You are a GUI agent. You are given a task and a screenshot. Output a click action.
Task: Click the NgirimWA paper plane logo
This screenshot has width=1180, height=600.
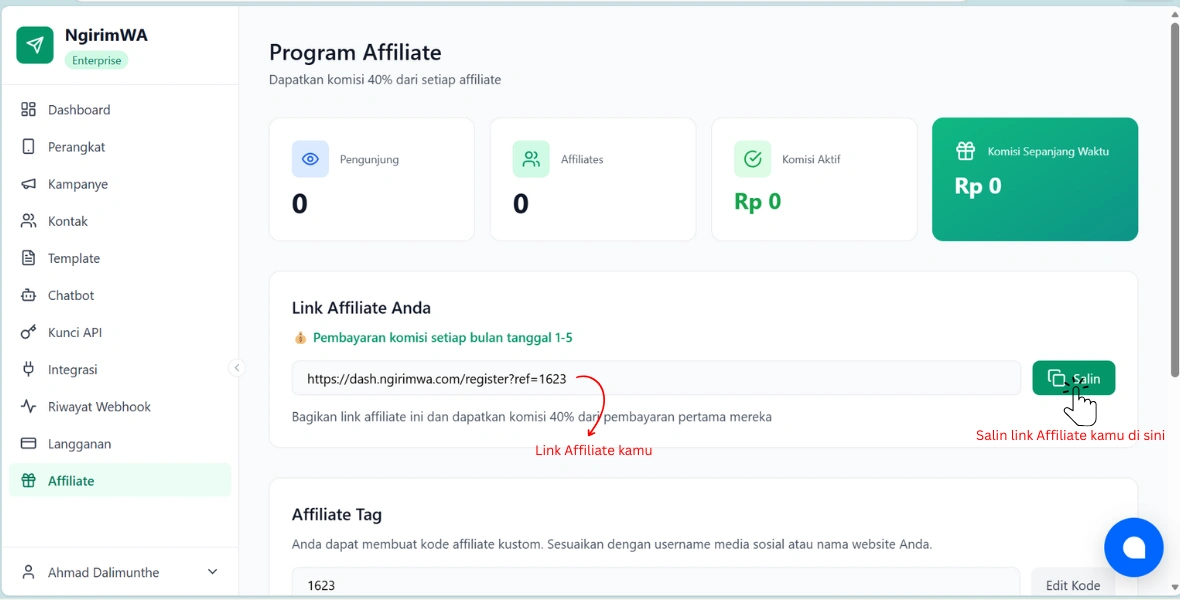(x=35, y=45)
